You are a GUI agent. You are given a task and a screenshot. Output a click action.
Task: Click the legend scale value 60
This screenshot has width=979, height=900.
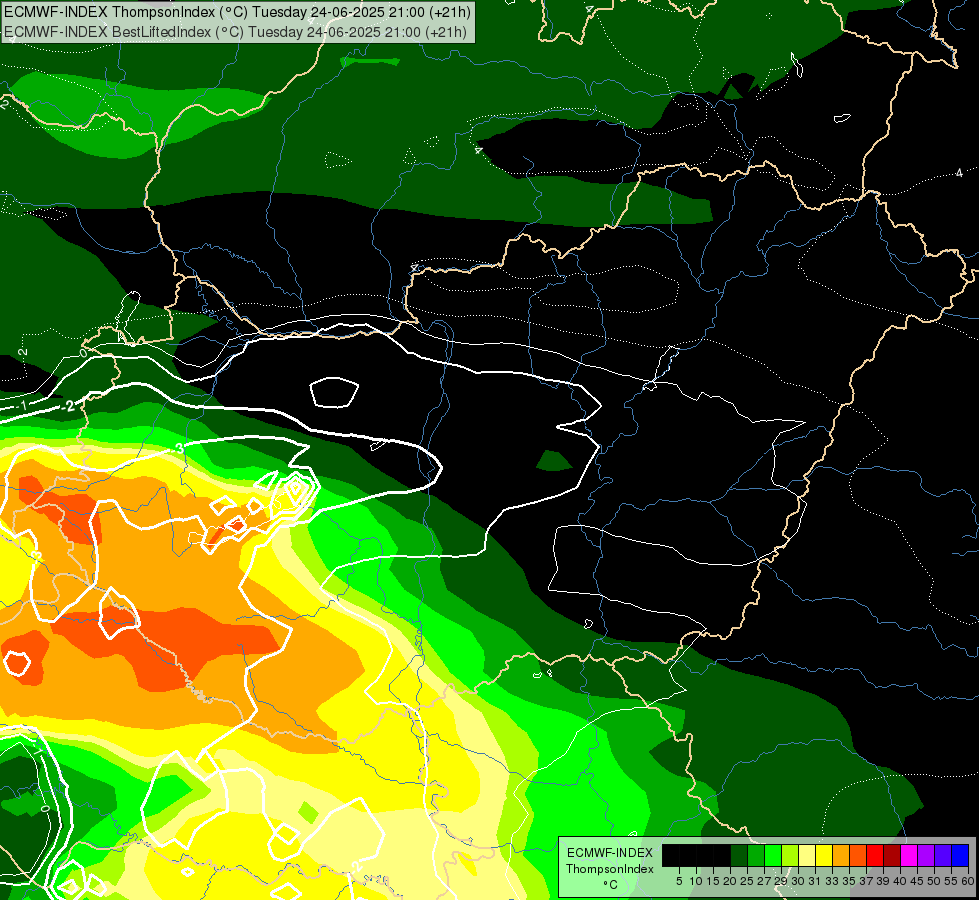point(968,881)
